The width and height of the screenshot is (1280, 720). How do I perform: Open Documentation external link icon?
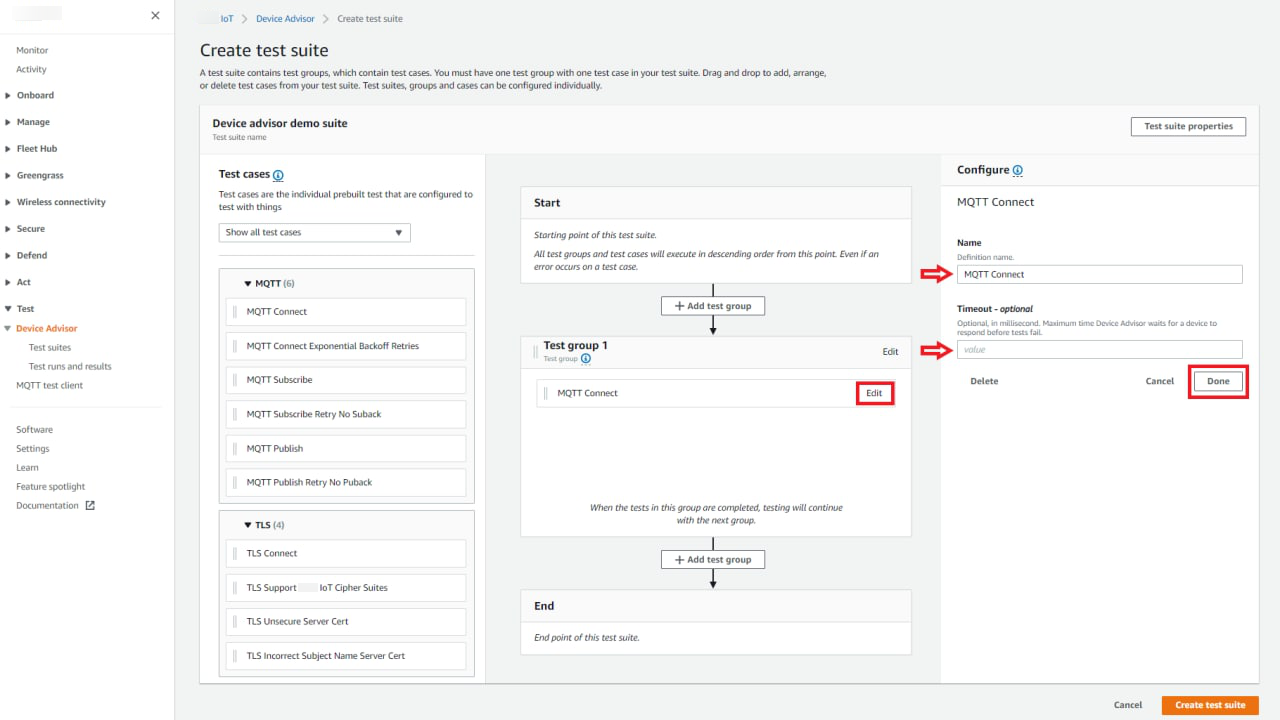point(90,506)
